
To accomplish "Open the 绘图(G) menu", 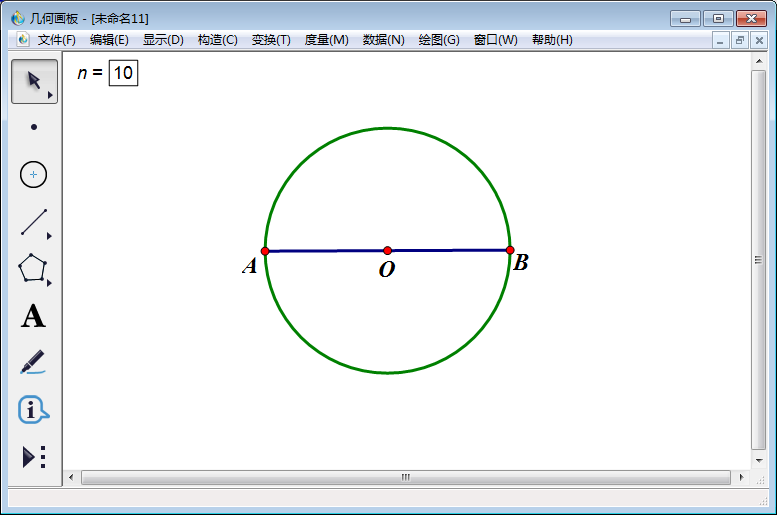I will [x=439, y=40].
